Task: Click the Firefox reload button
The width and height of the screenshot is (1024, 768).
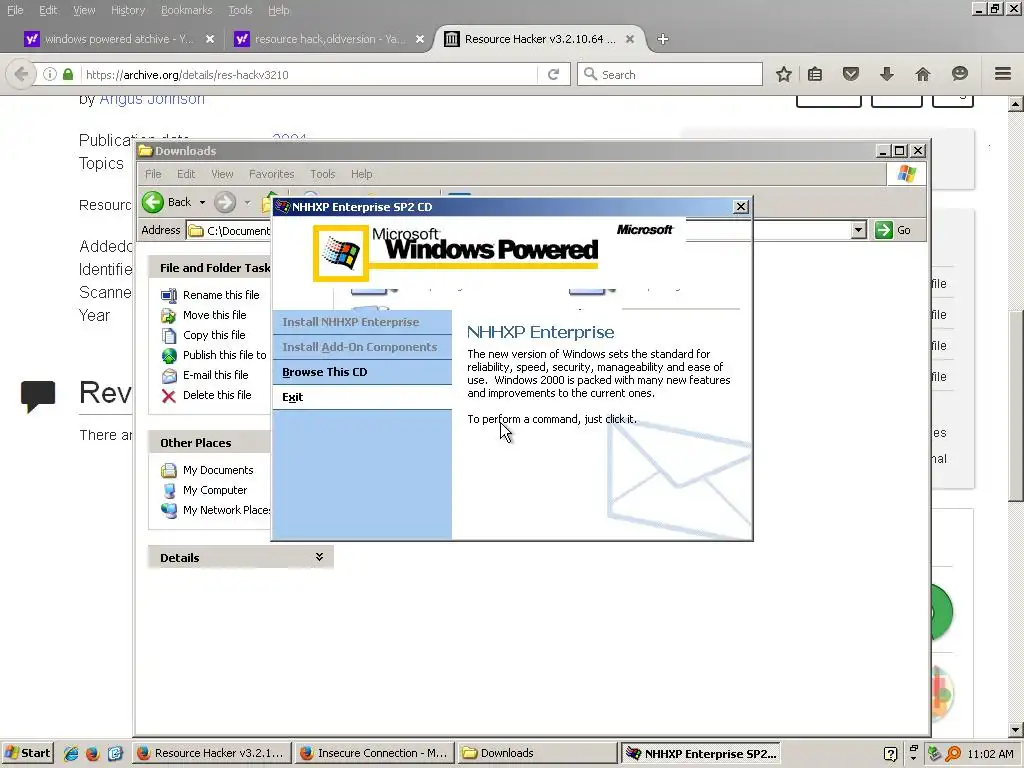Action: 554,74
